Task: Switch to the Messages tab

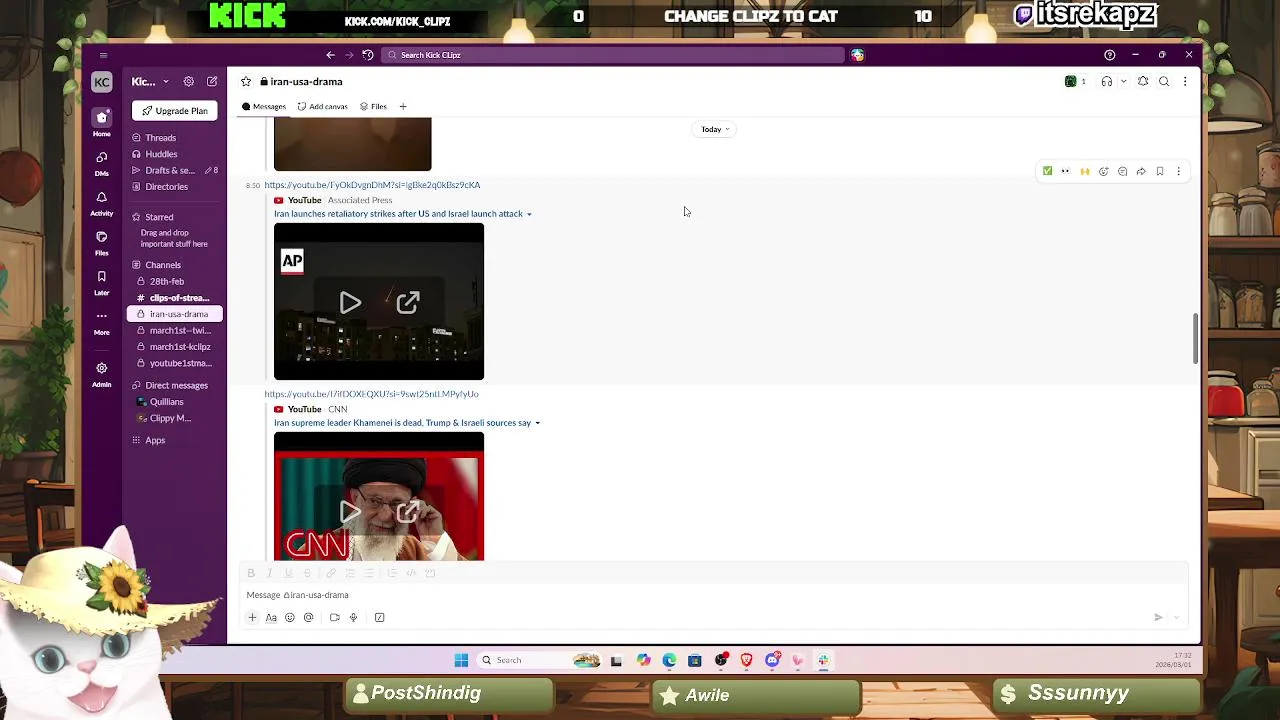Action: [x=264, y=107]
